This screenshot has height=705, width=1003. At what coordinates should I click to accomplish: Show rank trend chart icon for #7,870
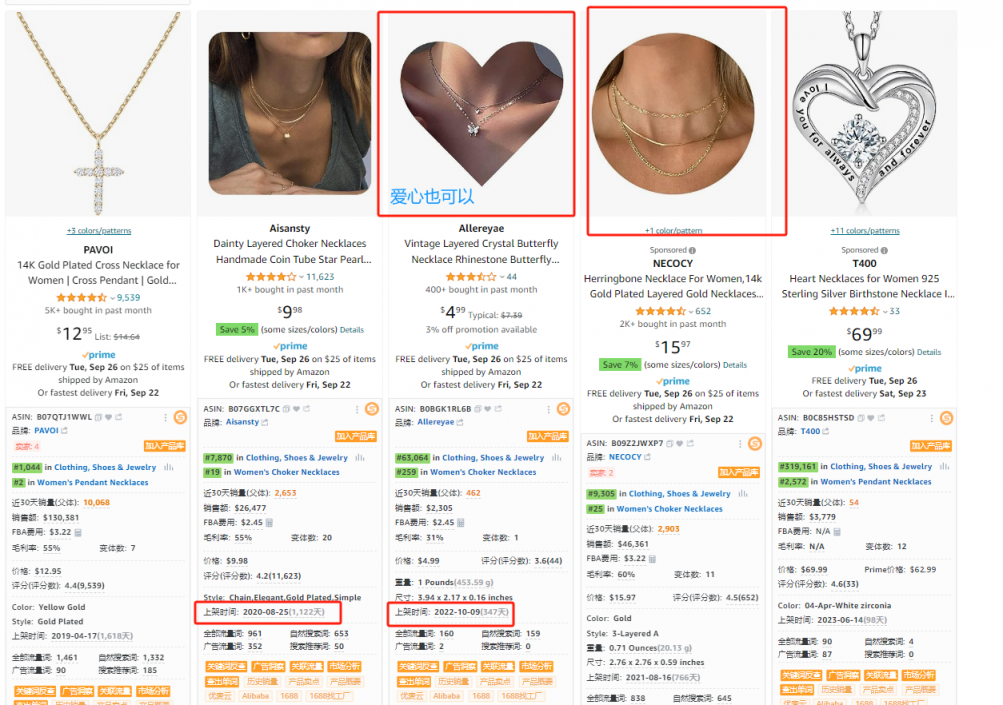[x=360, y=457]
